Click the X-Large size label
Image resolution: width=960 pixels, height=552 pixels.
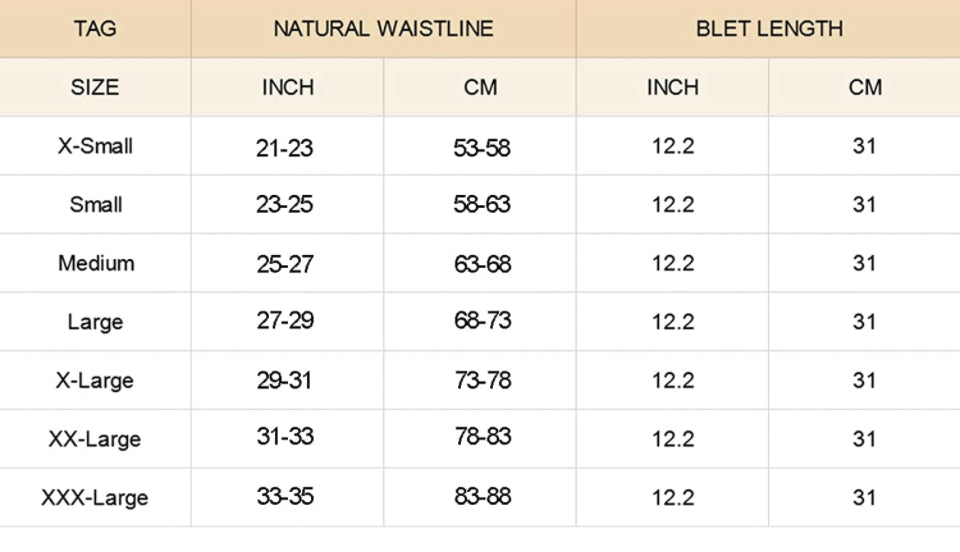95,381
